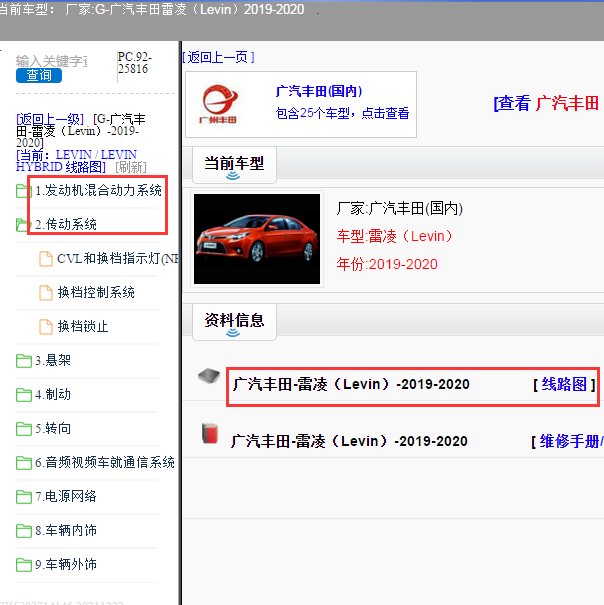Click the text 车型:雷凌（Levin）
This screenshot has width=604, height=605.
pyautogui.click(x=394, y=236)
